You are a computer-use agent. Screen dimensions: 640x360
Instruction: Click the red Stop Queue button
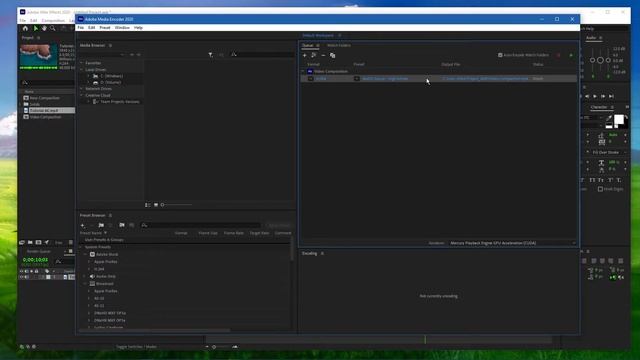pyautogui.click(x=559, y=55)
